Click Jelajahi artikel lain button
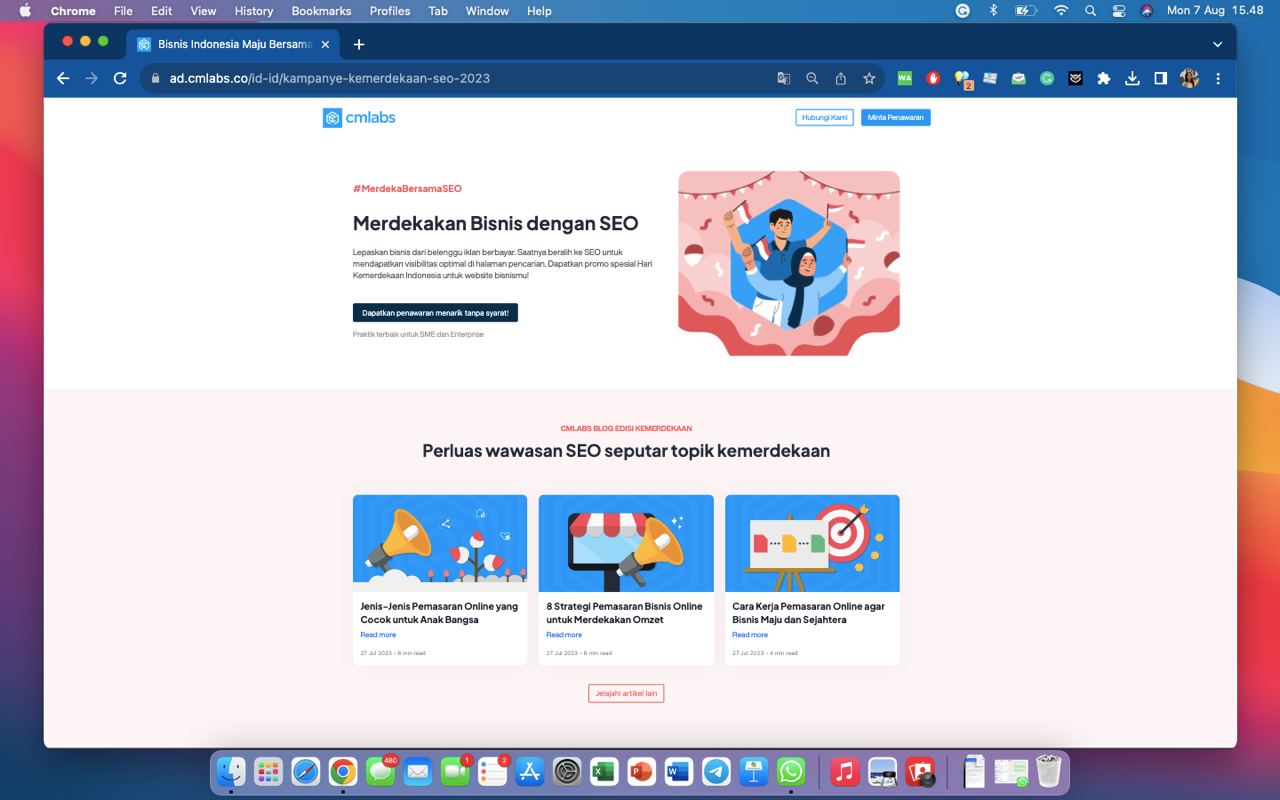Screen dimensions: 1280x800 (x=626, y=693)
